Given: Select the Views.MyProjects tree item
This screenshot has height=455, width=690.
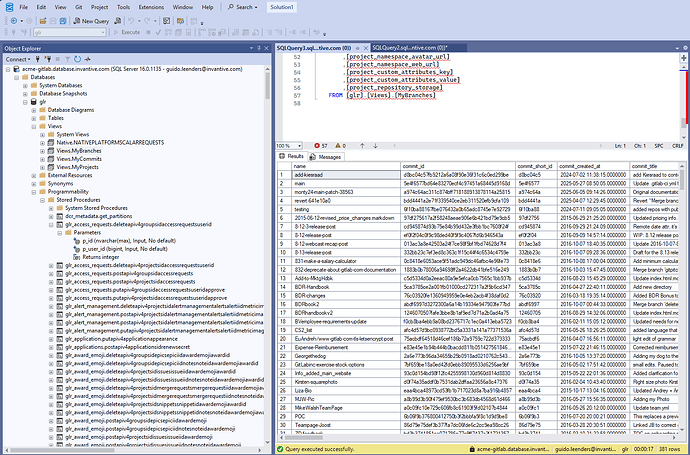Looking at the screenshot, I should [x=77, y=167].
